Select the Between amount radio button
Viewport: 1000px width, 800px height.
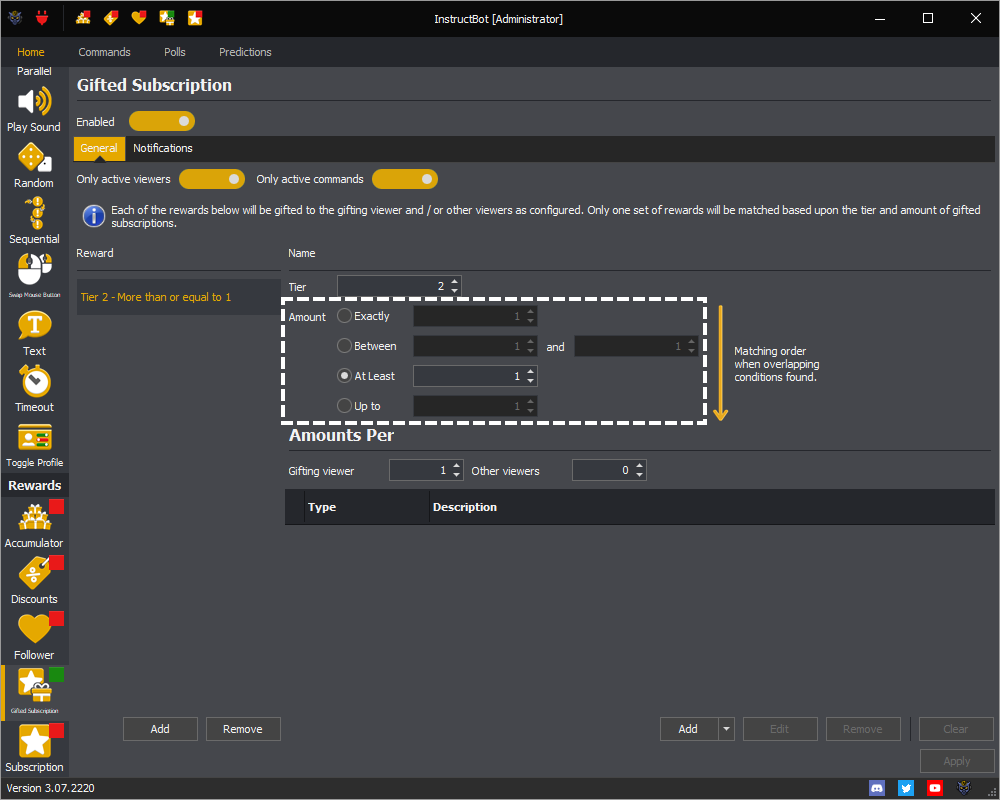click(x=344, y=346)
